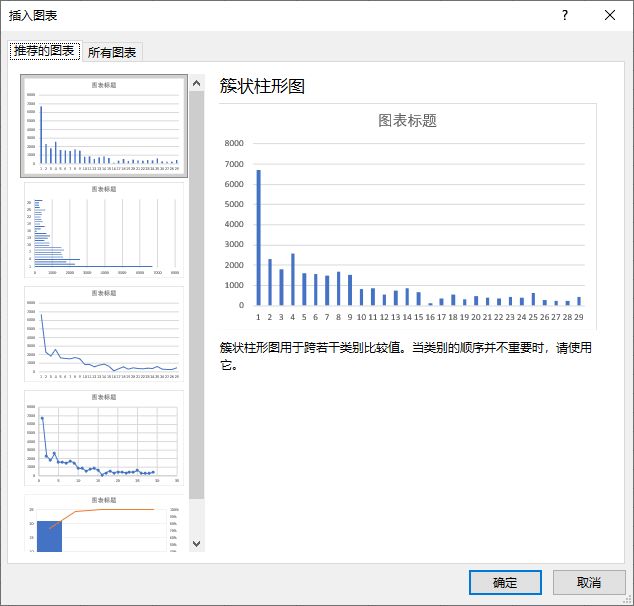The image size is (634, 606).
Task: Close the 插入图表 dialog with X
Action: [x=610, y=15]
